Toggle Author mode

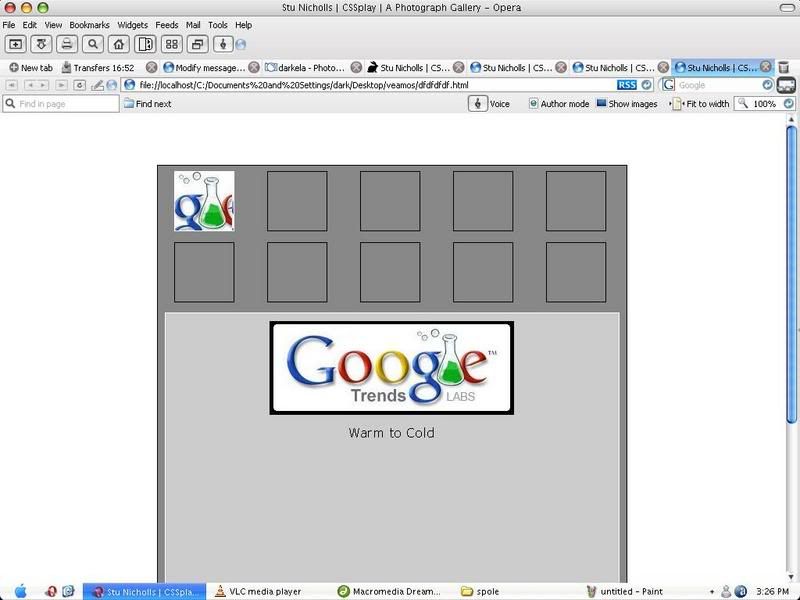559,104
